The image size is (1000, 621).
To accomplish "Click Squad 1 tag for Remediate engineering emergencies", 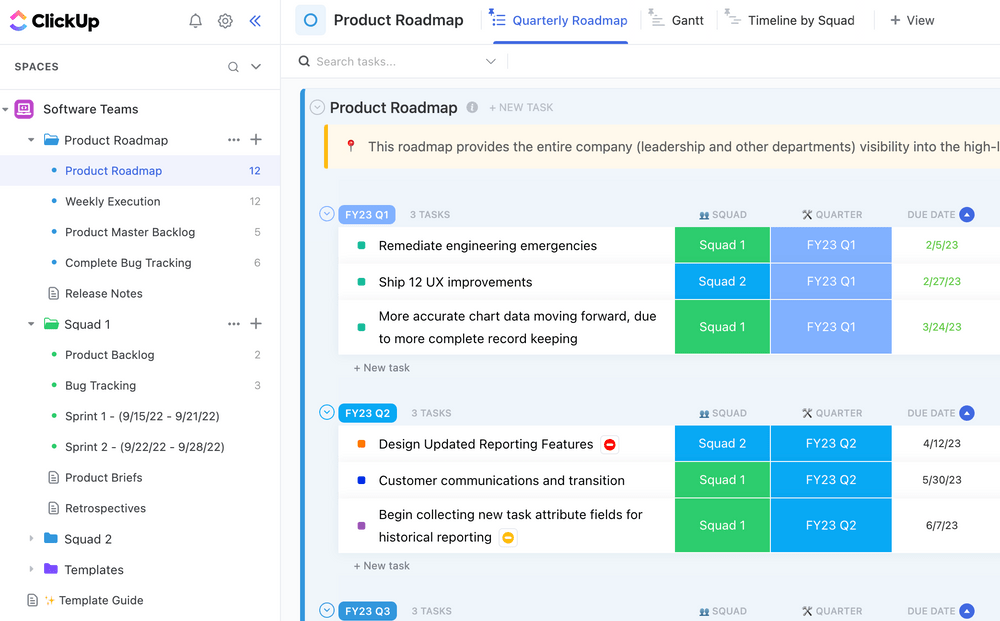I will (722, 245).
